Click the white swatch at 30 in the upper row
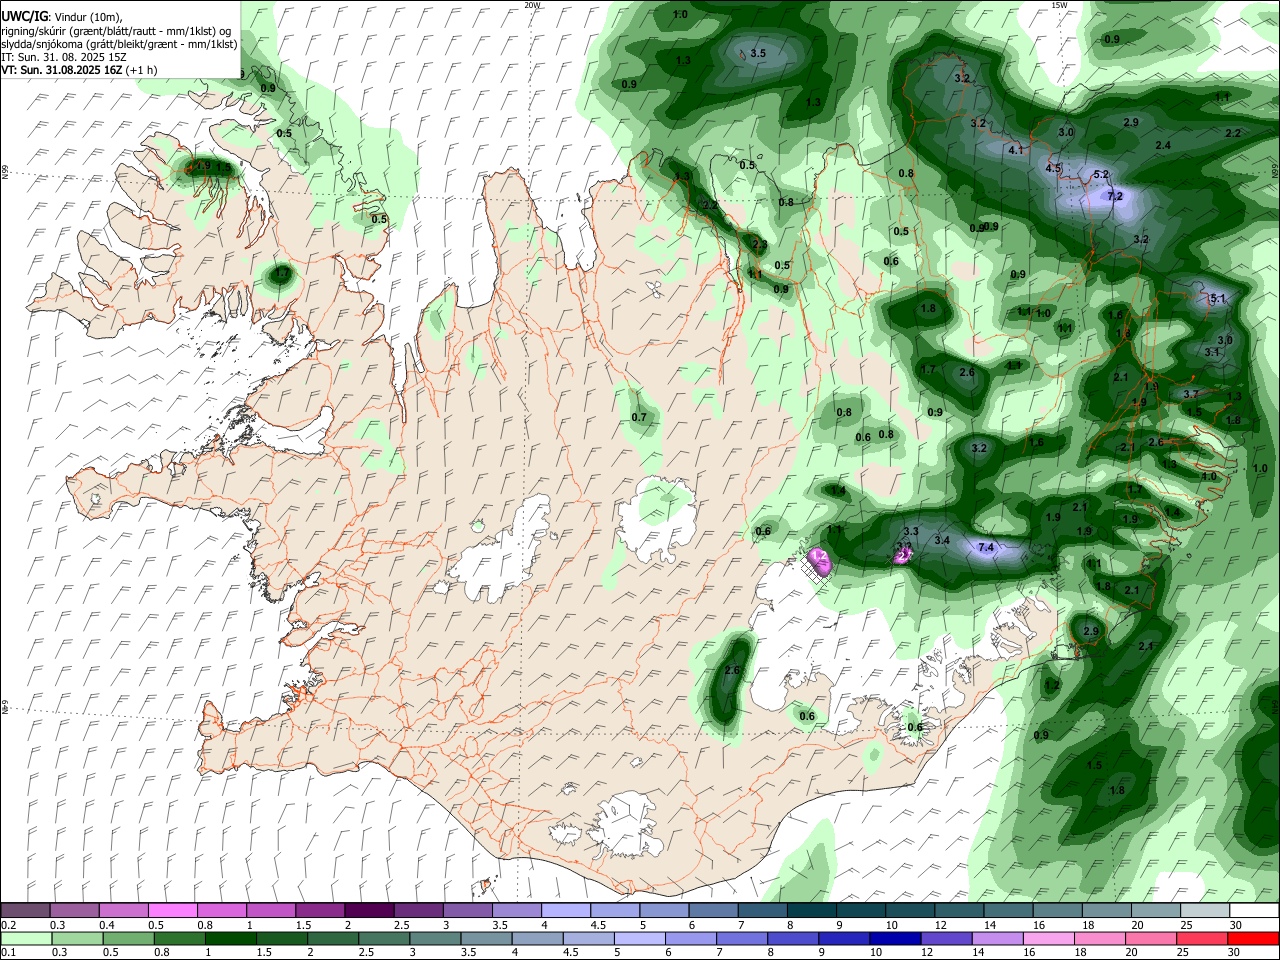1280x960 pixels. tap(1255, 911)
